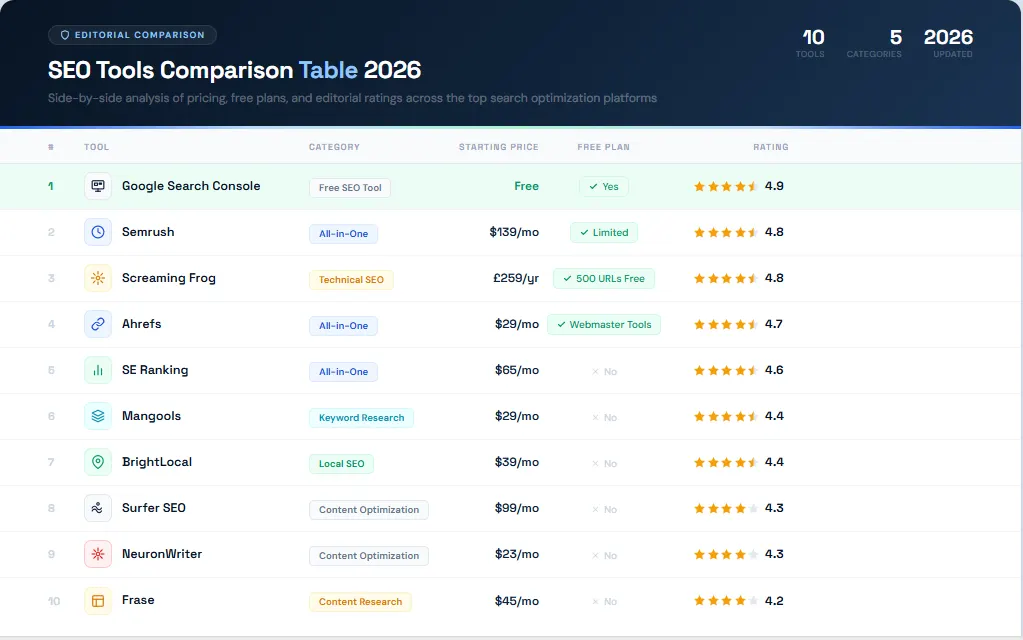Sort by the Category column header
This screenshot has width=1023, height=640.
pos(334,147)
